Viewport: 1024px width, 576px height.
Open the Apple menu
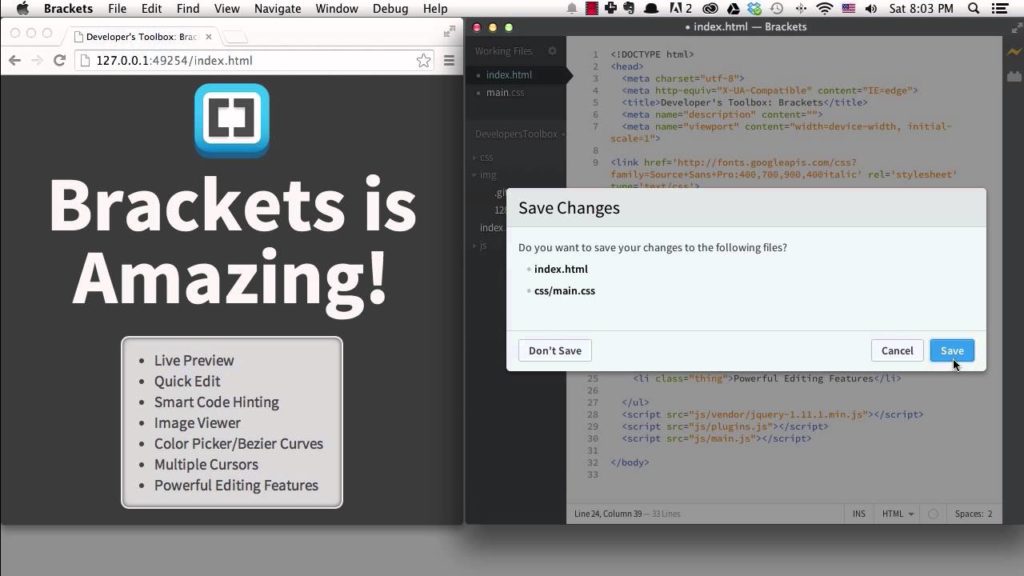22,8
